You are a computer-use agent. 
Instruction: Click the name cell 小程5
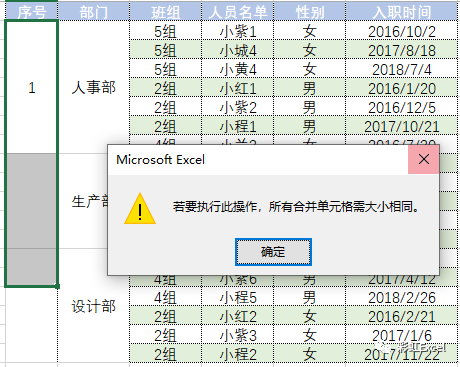pos(238,297)
